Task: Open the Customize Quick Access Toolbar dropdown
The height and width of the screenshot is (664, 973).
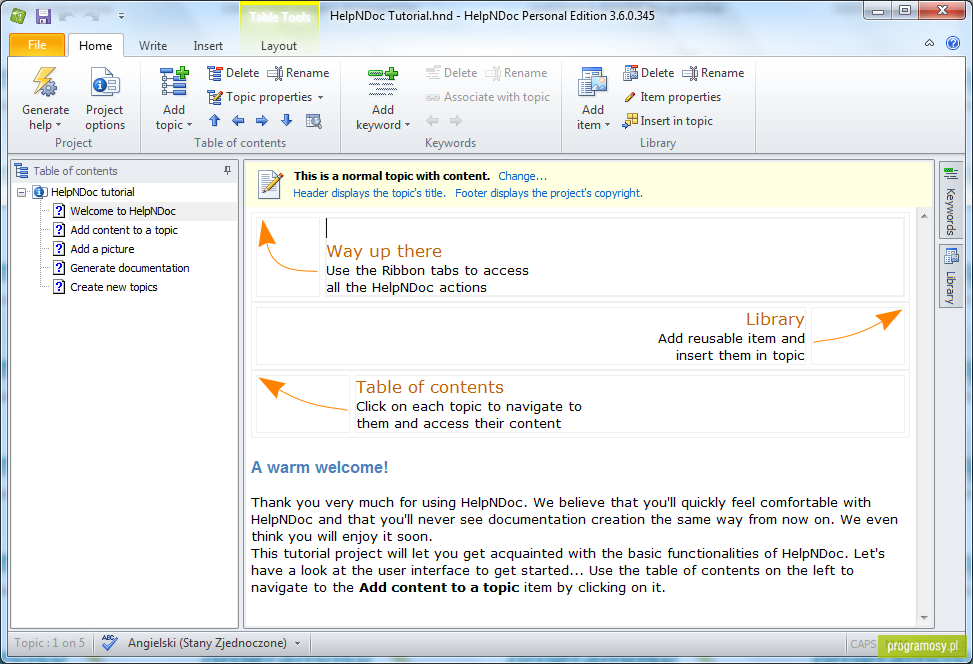Action: tap(121, 16)
